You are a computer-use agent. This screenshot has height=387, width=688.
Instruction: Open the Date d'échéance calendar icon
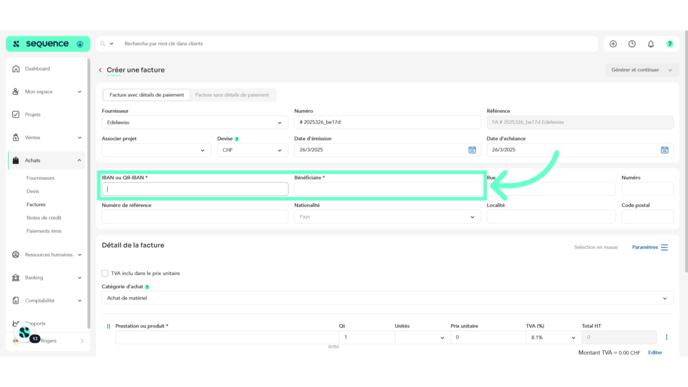[x=665, y=150]
